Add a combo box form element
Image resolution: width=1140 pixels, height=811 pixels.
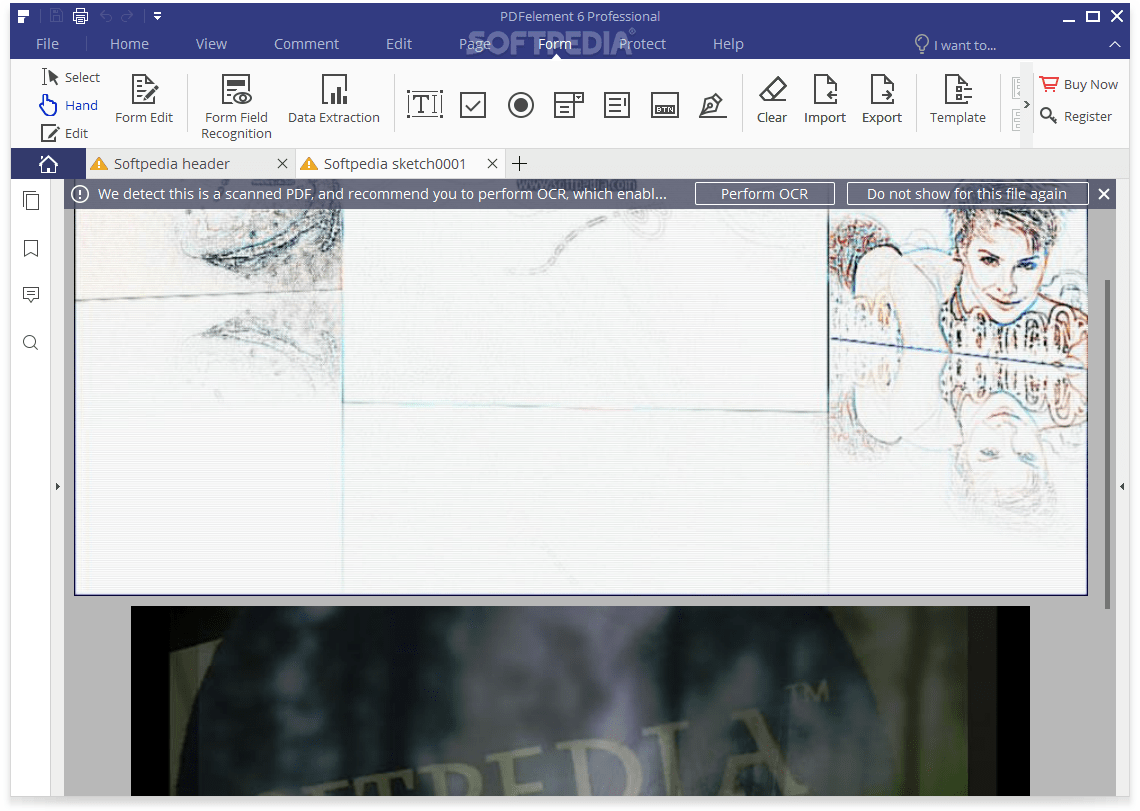(x=569, y=105)
